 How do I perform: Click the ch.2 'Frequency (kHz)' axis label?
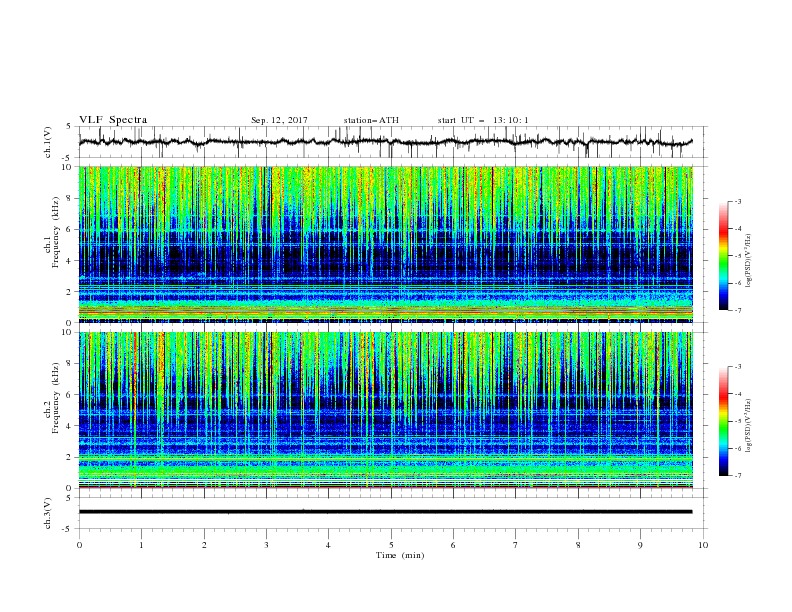tap(55, 398)
